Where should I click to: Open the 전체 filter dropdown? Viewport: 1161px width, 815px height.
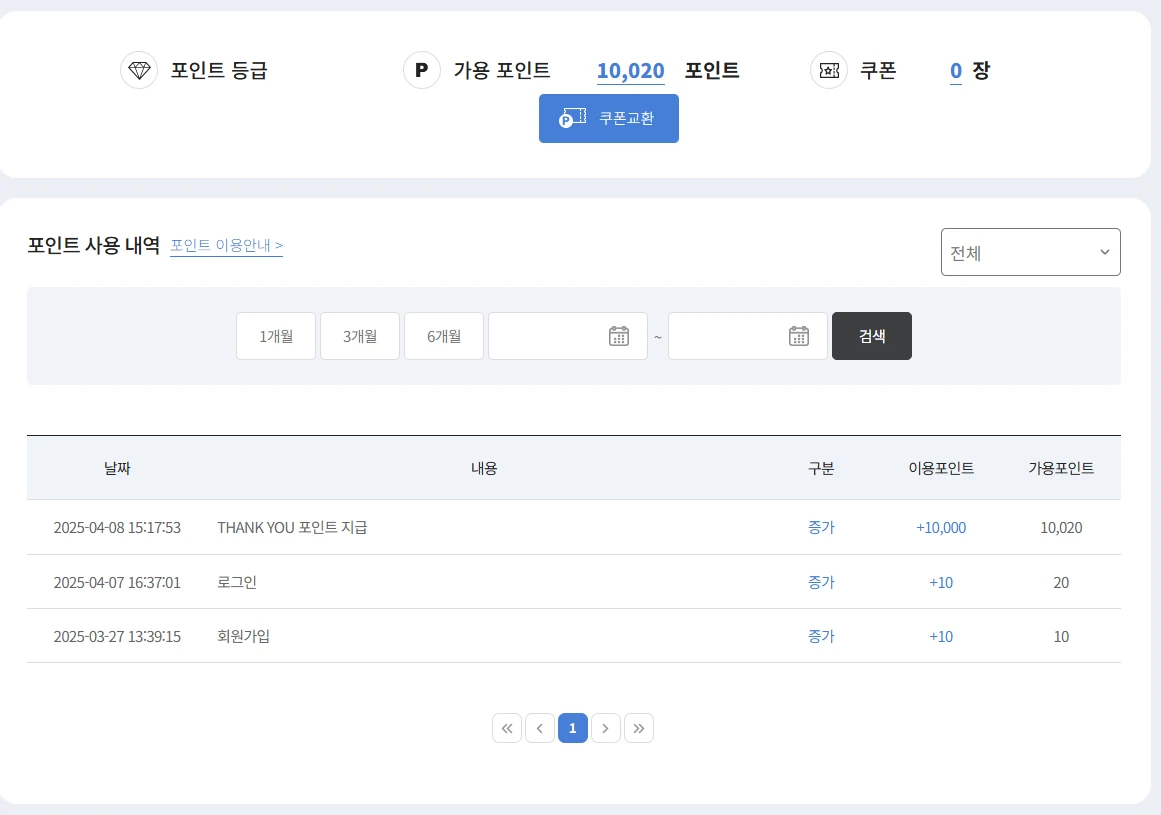pos(1030,252)
